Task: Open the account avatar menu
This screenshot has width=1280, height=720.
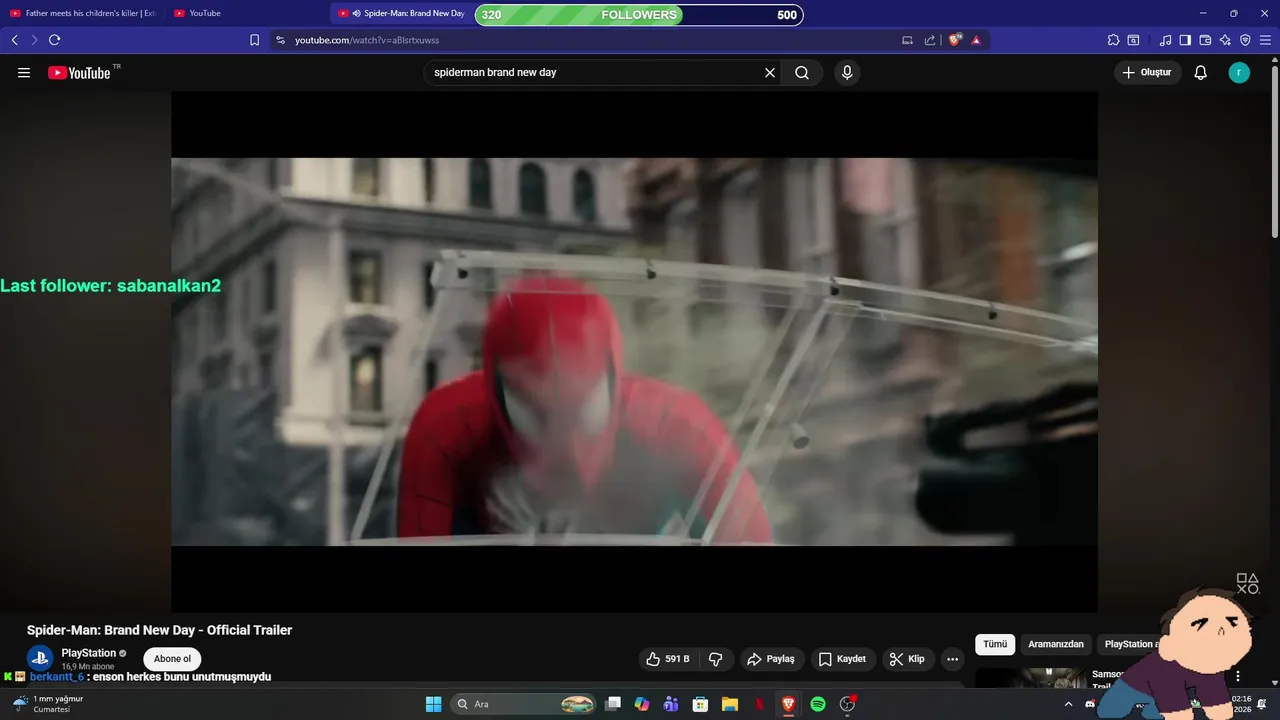Action: point(1239,72)
